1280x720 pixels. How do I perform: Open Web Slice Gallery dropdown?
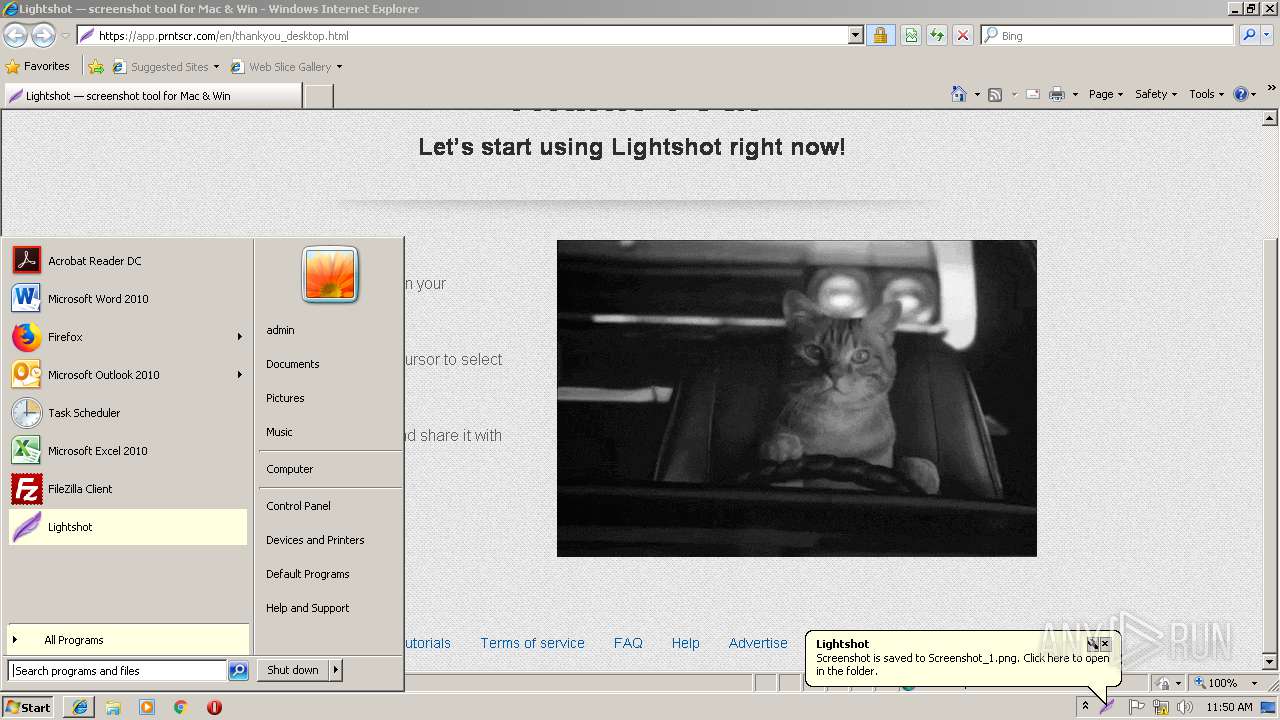tap(339, 67)
